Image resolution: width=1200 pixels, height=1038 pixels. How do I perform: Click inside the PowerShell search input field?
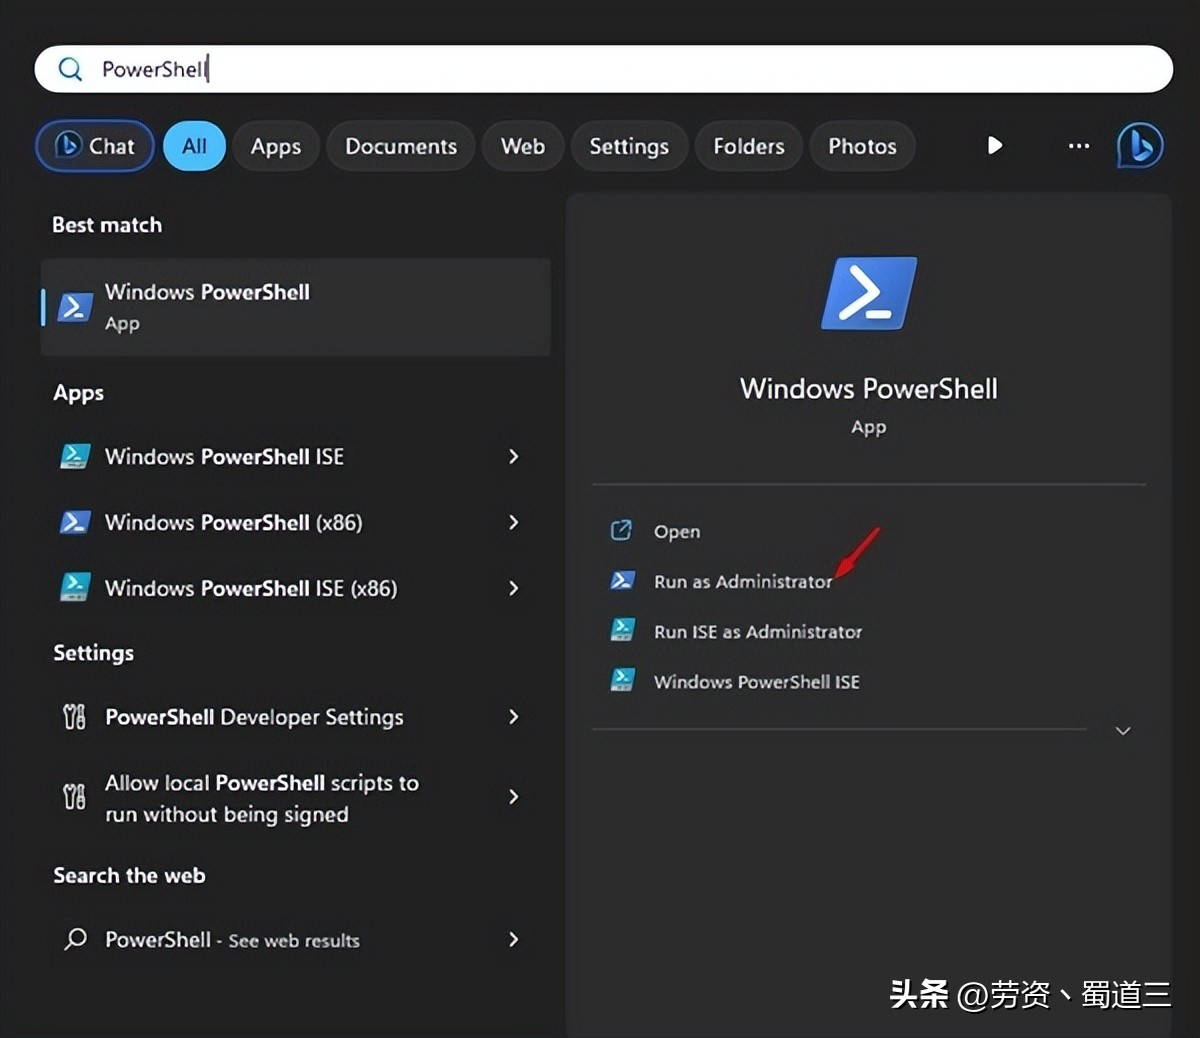coord(604,69)
